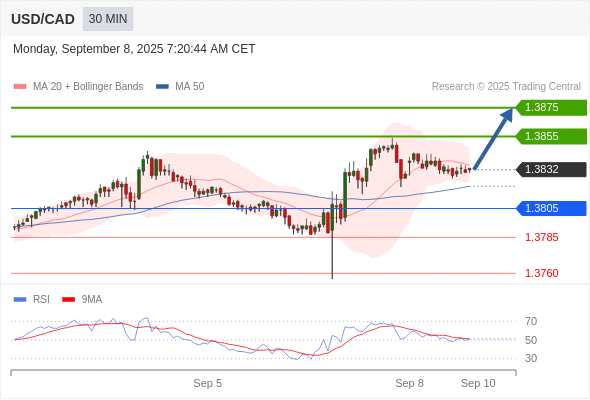Click the Research Trading Central credit

pyautogui.click(x=506, y=87)
